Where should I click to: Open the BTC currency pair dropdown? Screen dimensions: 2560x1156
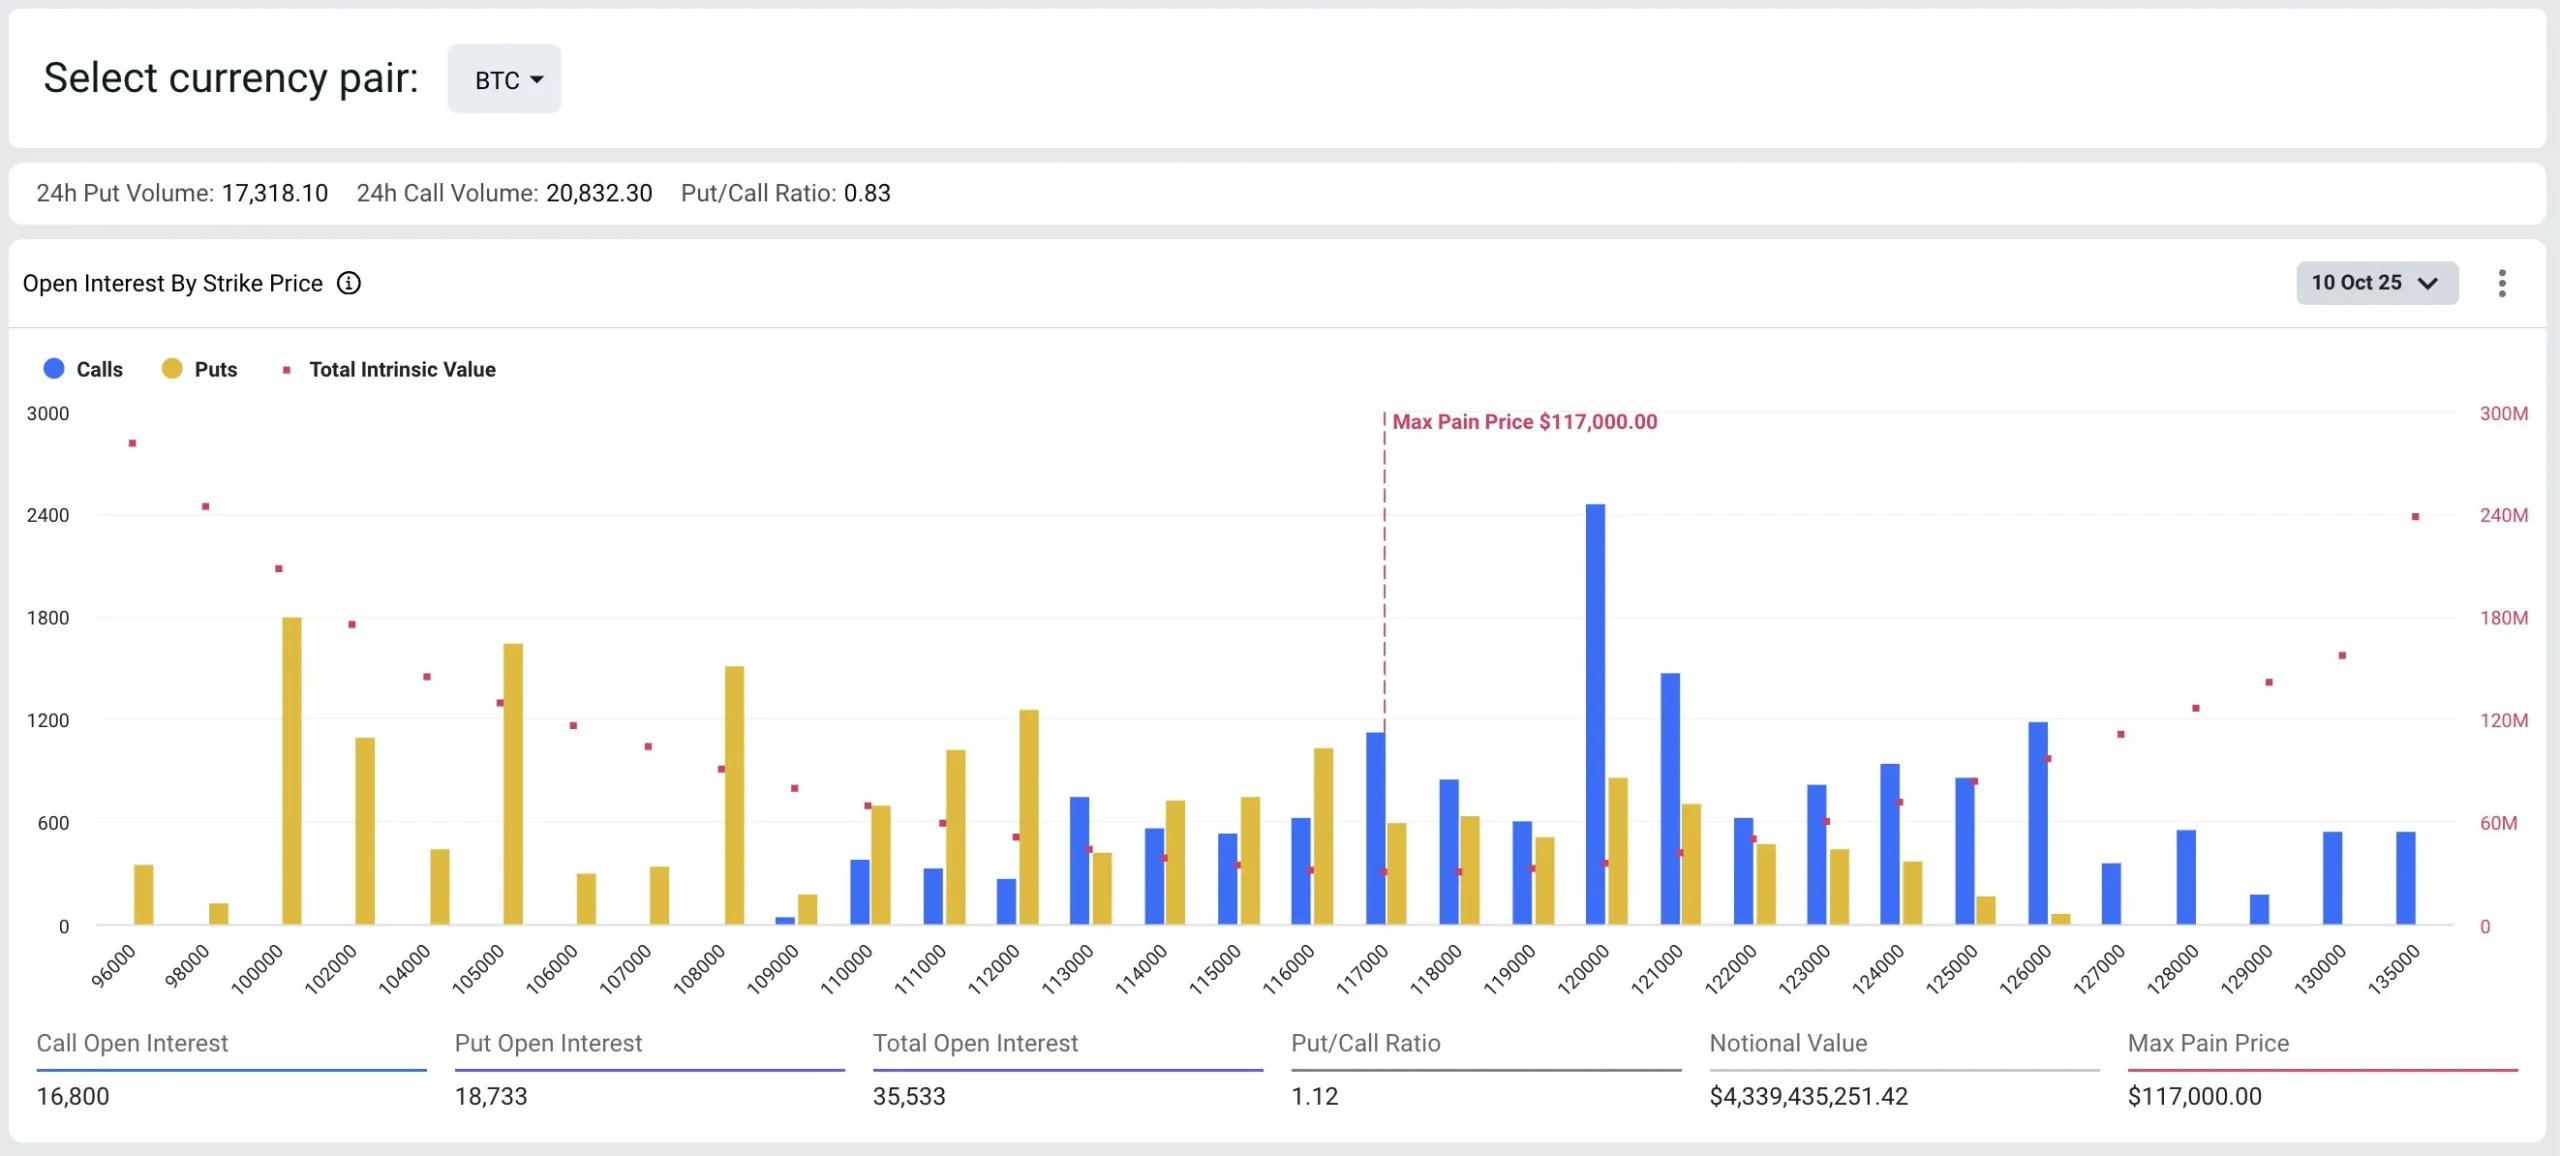504,79
